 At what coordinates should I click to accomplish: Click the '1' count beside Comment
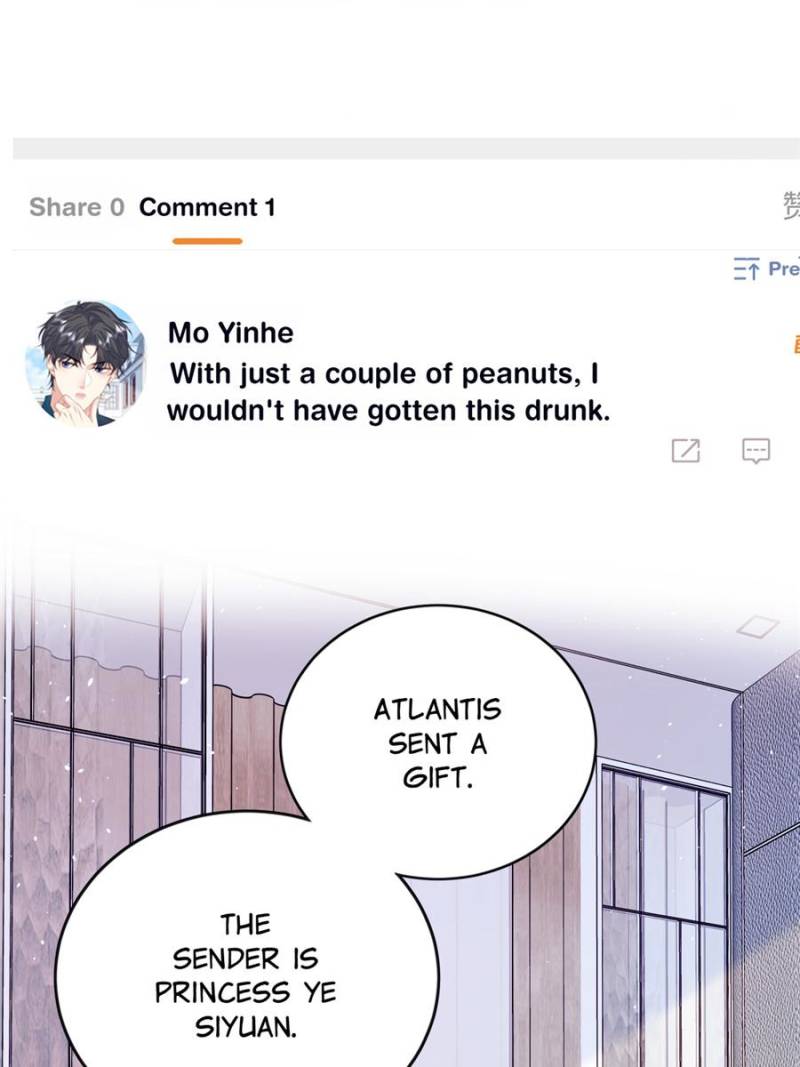tap(270, 207)
